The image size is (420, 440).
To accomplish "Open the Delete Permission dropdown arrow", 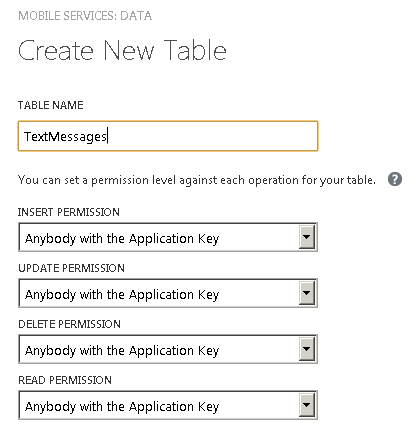I will pyautogui.click(x=307, y=349).
